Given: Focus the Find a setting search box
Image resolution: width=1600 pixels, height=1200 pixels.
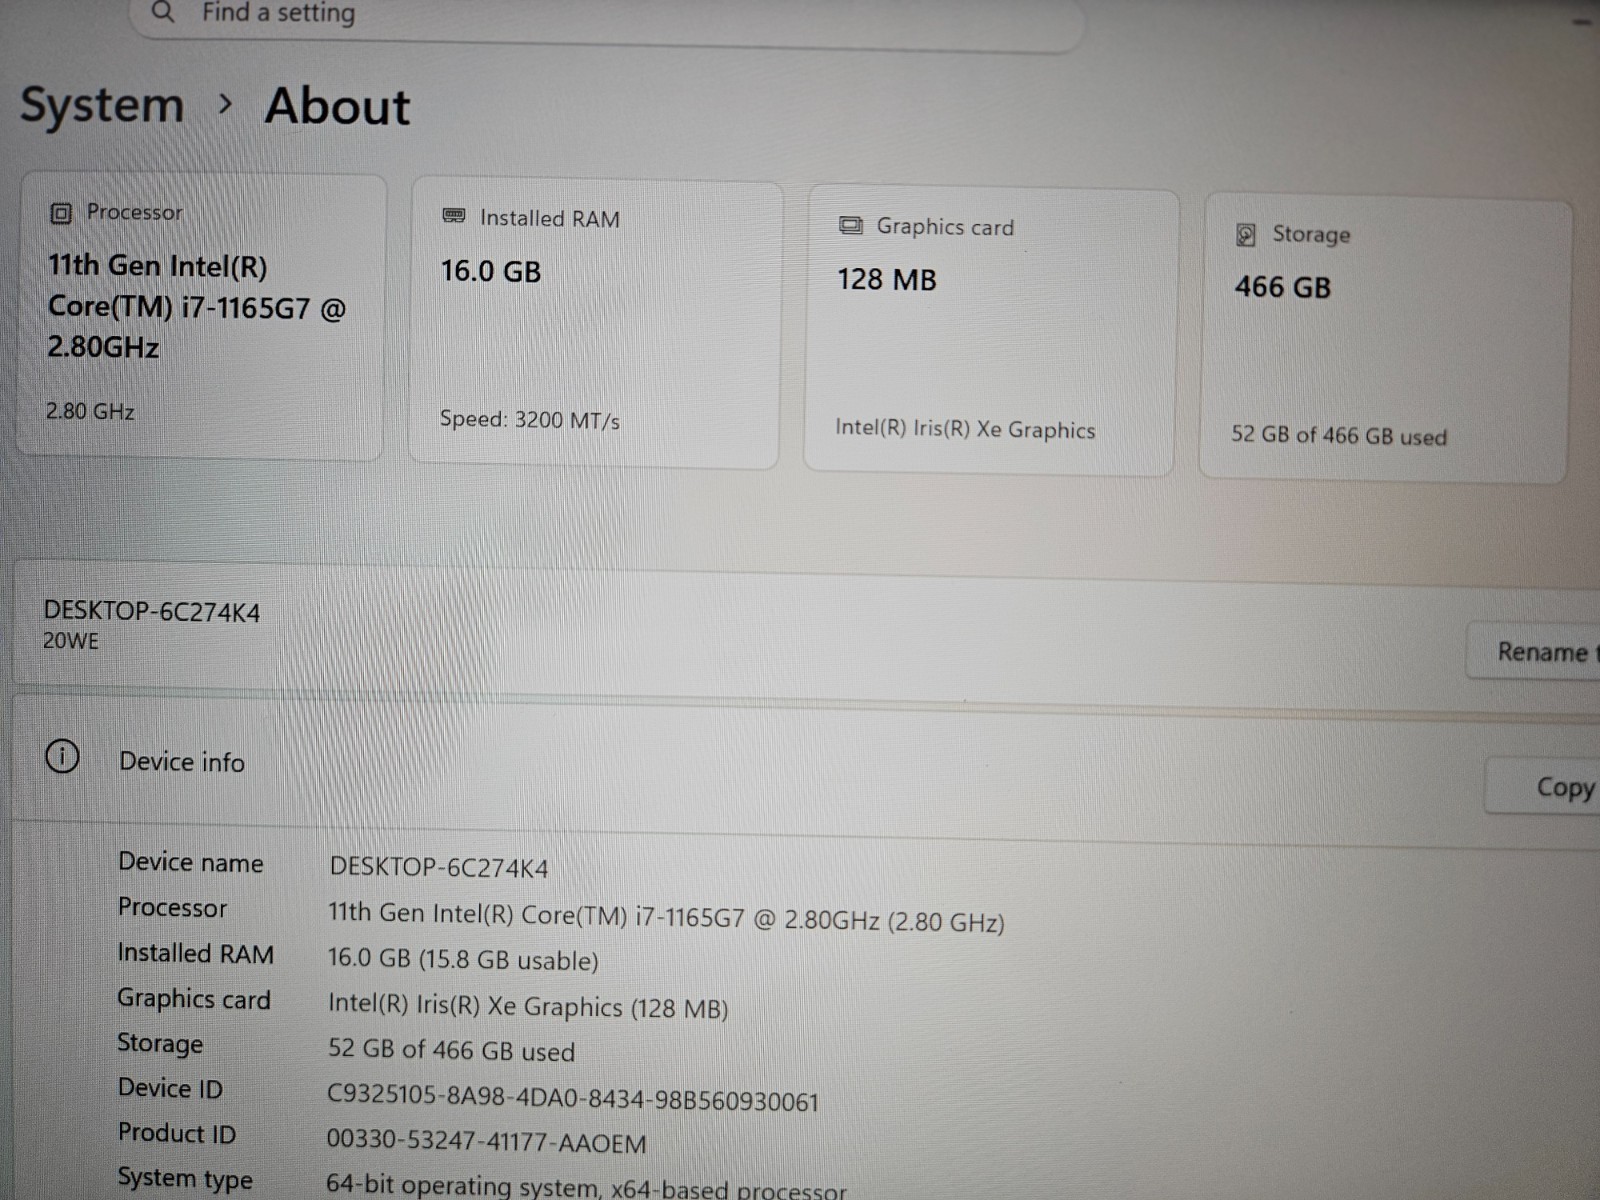Looking at the screenshot, I should [607, 20].
